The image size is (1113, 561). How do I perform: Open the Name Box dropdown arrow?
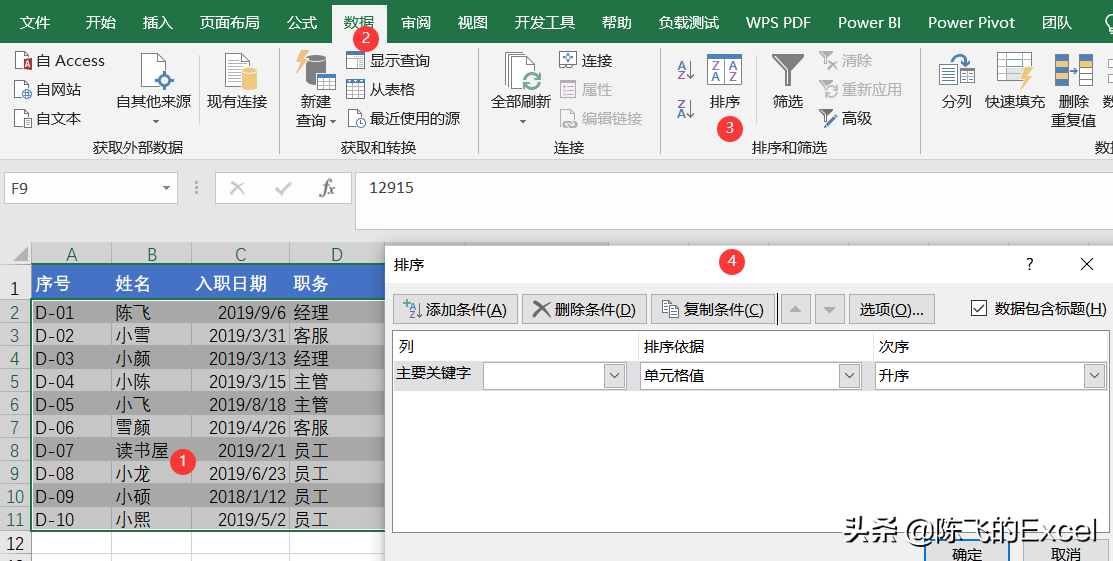(166, 188)
